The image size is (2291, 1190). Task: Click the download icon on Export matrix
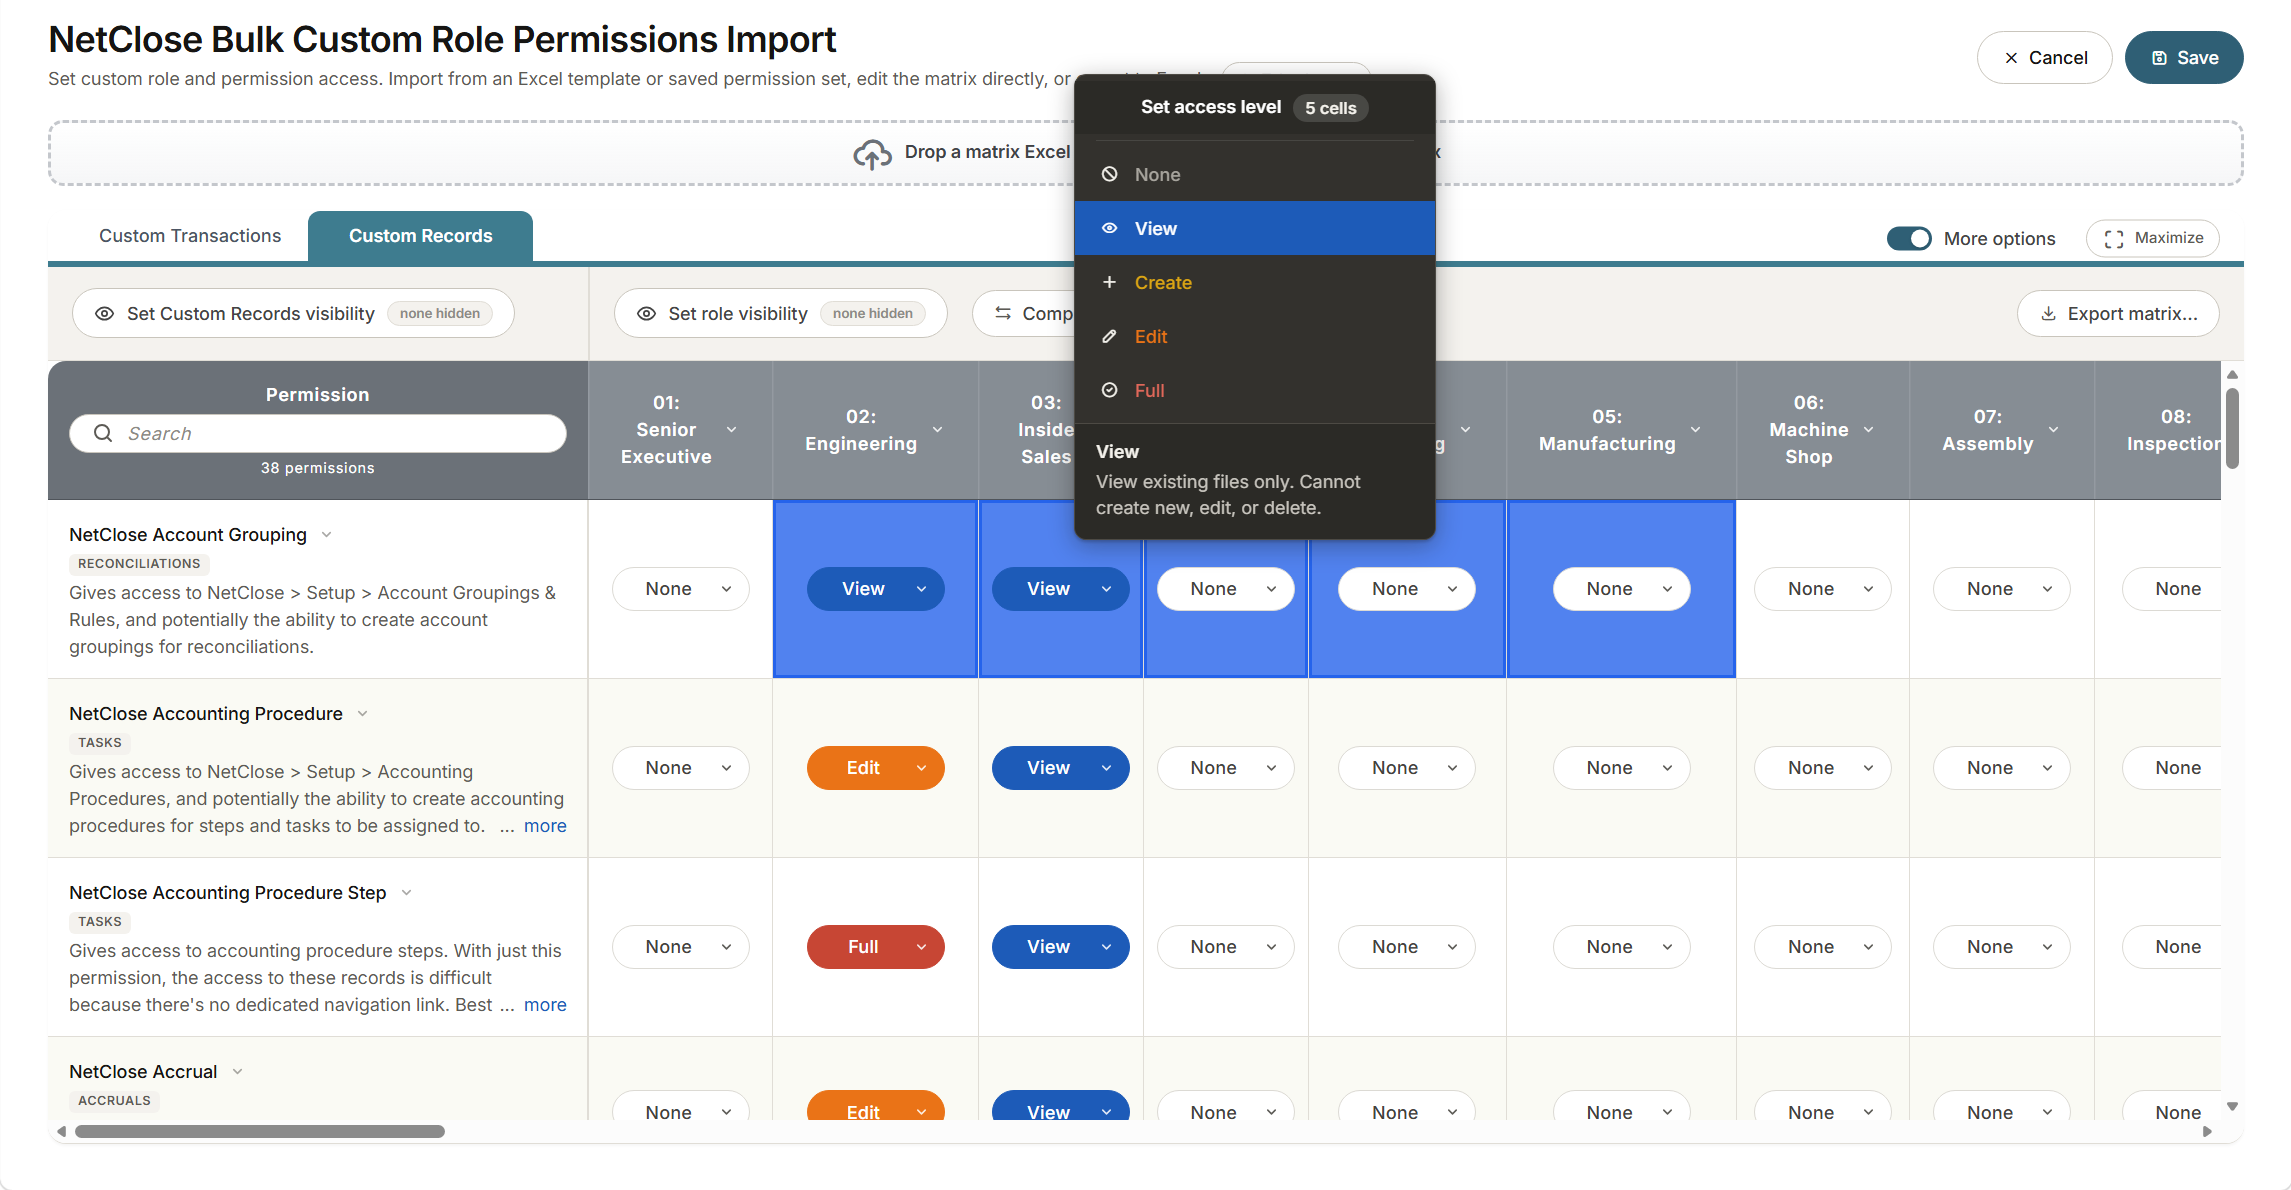coord(2048,314)
